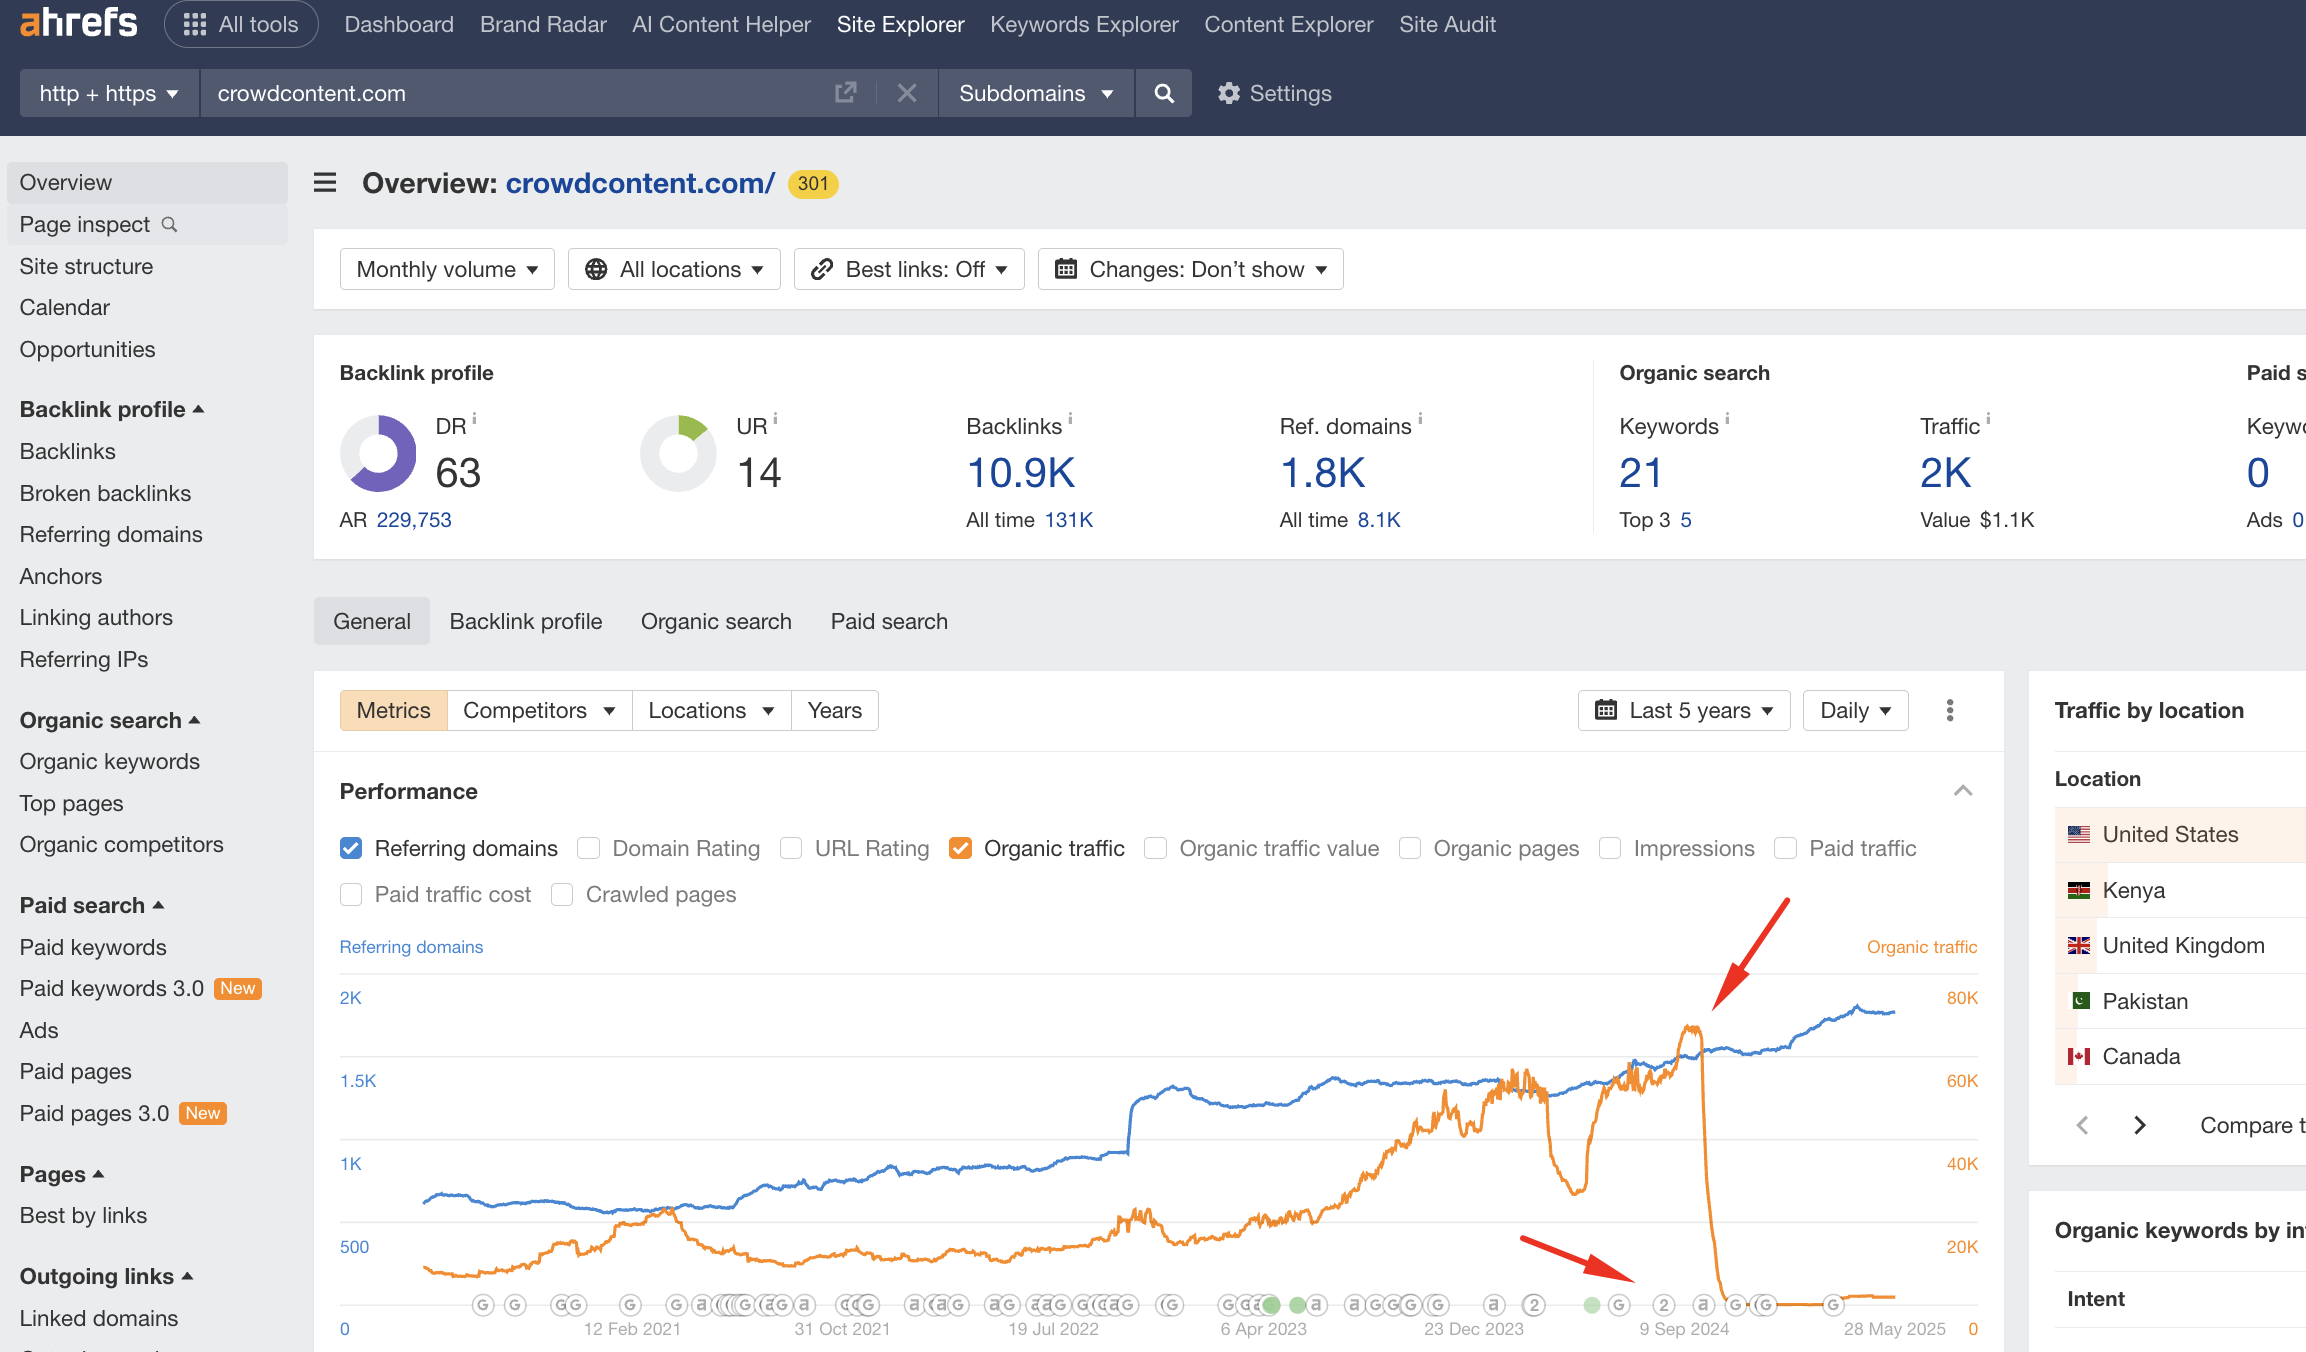This screenshot has height=1352, width=2306.
Task: Click the 301 redirect badge
Action: click(x=813, y=184)
